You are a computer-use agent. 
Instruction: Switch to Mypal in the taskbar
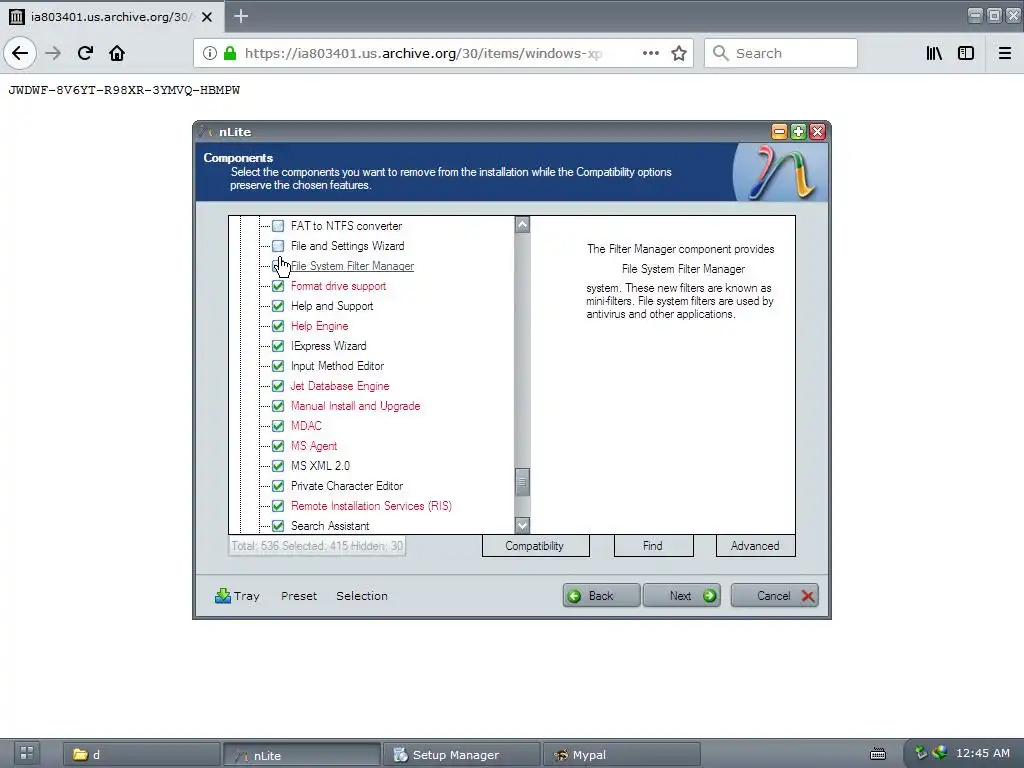622,754
